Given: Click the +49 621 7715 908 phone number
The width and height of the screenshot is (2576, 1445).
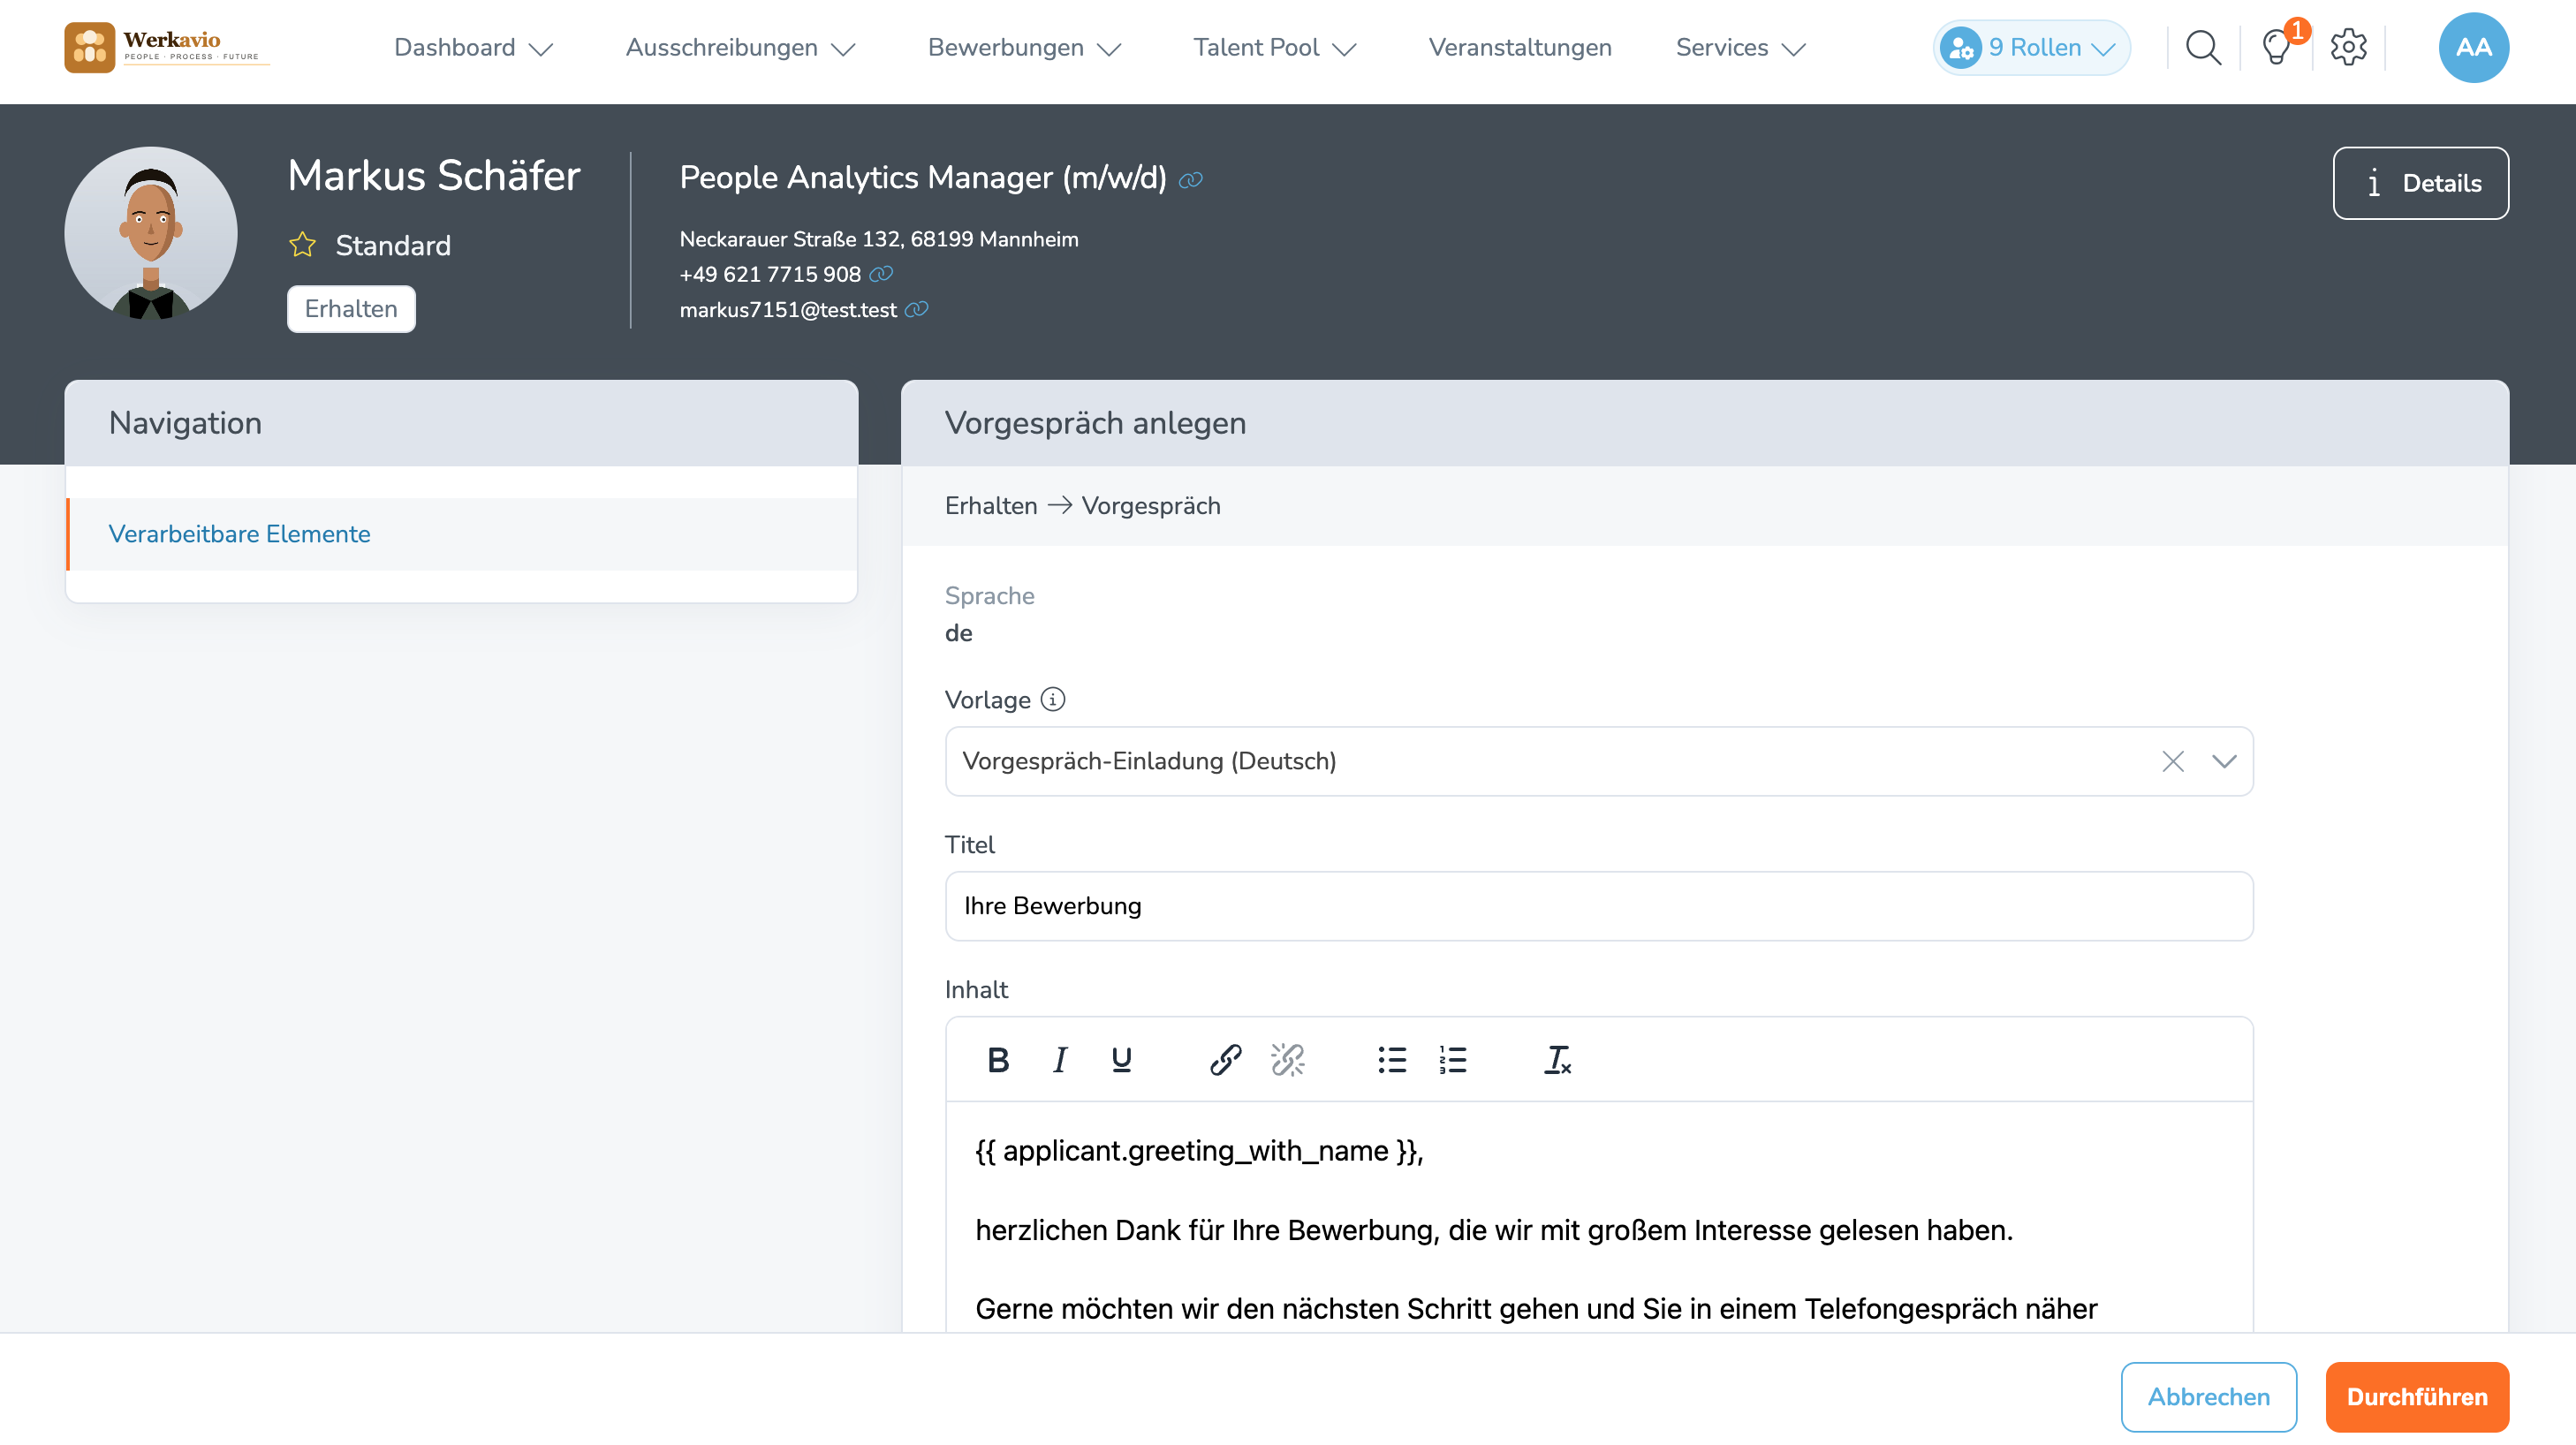Looking at the screenshot, I should [x=770, y=274].
